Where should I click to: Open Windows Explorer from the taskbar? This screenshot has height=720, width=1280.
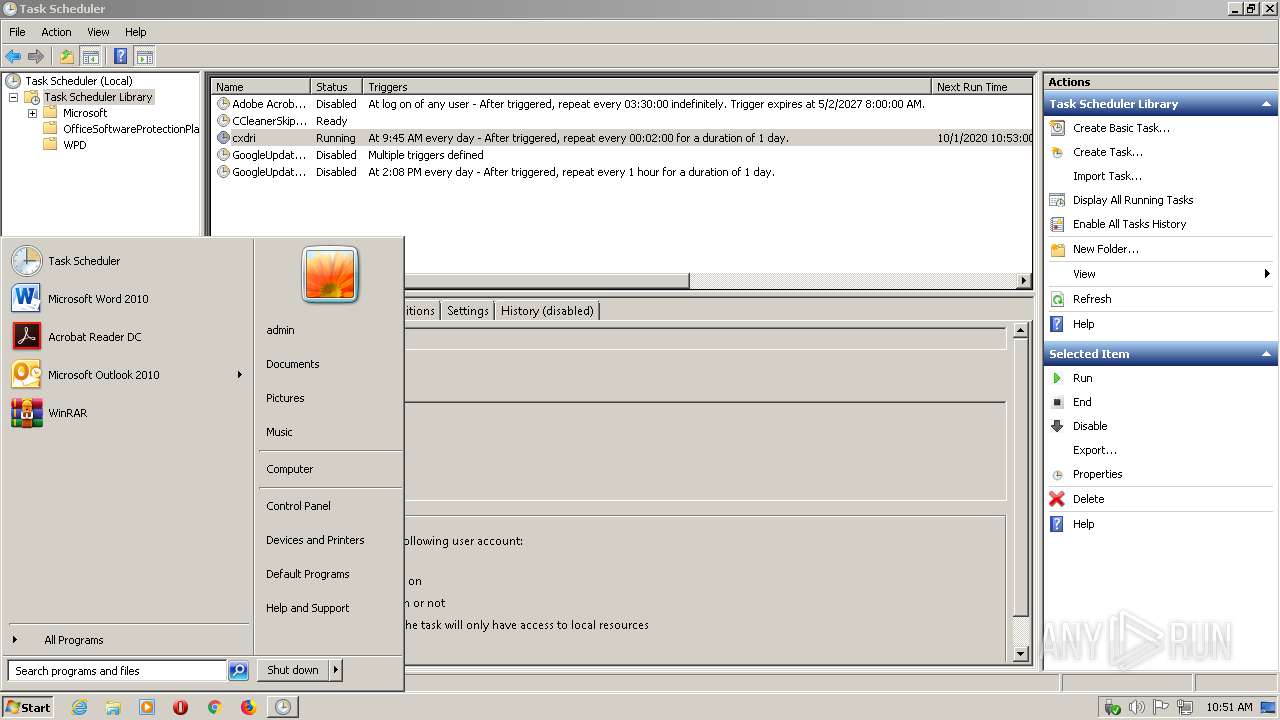tap(113, 707)
